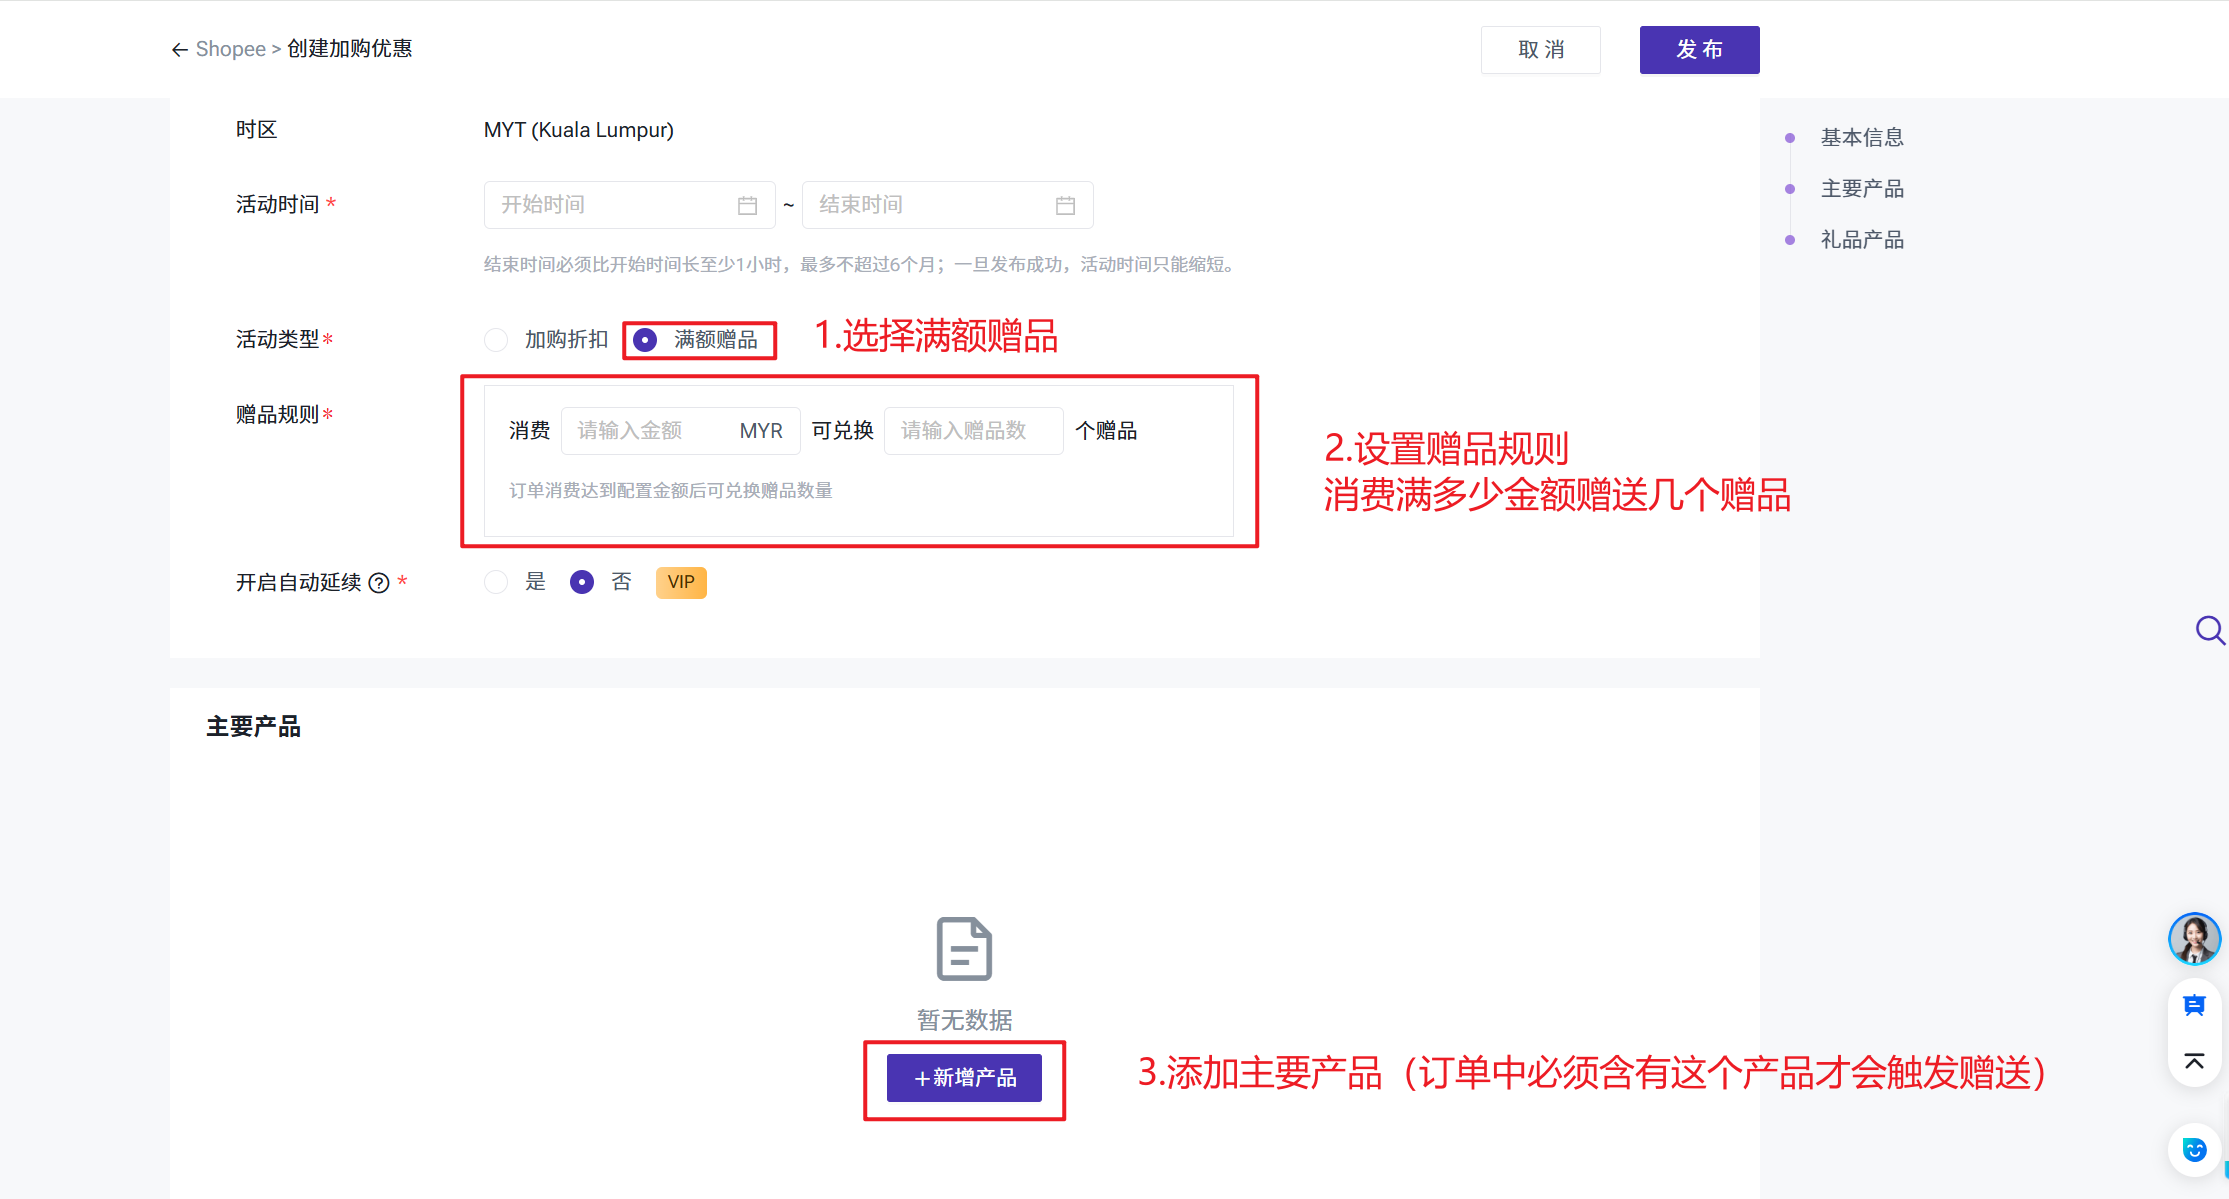The image size is (2229, 1199).
Task: Select 是 for auto renewal
Action: pos(496,582)
